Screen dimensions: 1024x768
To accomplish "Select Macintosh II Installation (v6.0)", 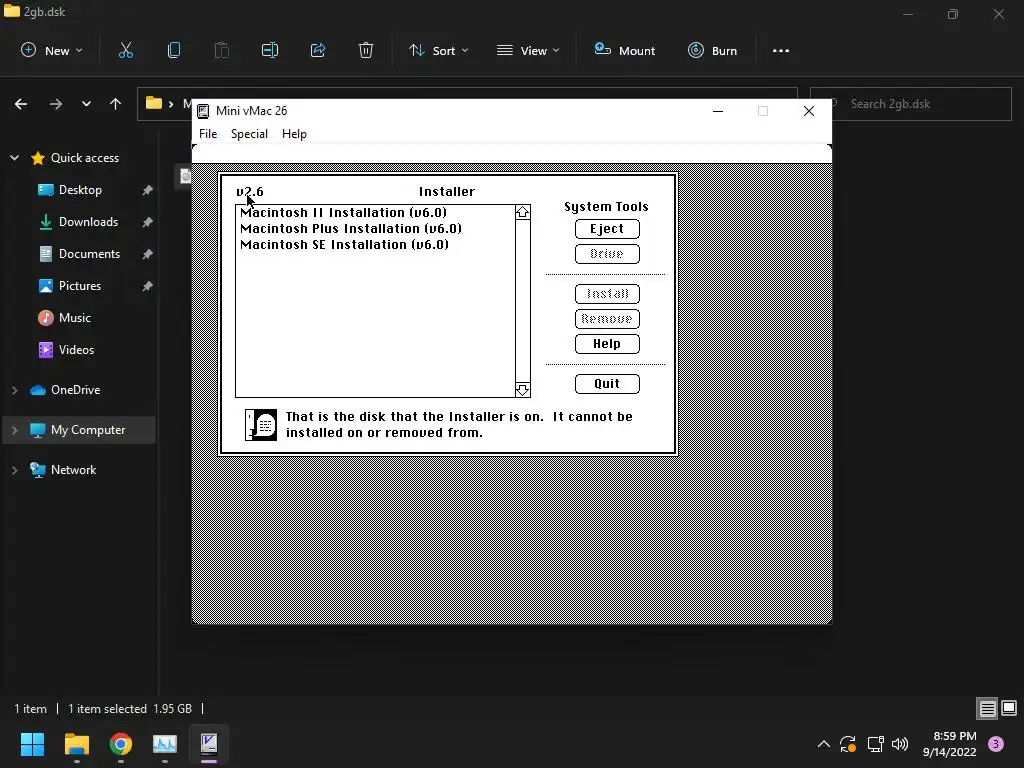I will point(344,212).
